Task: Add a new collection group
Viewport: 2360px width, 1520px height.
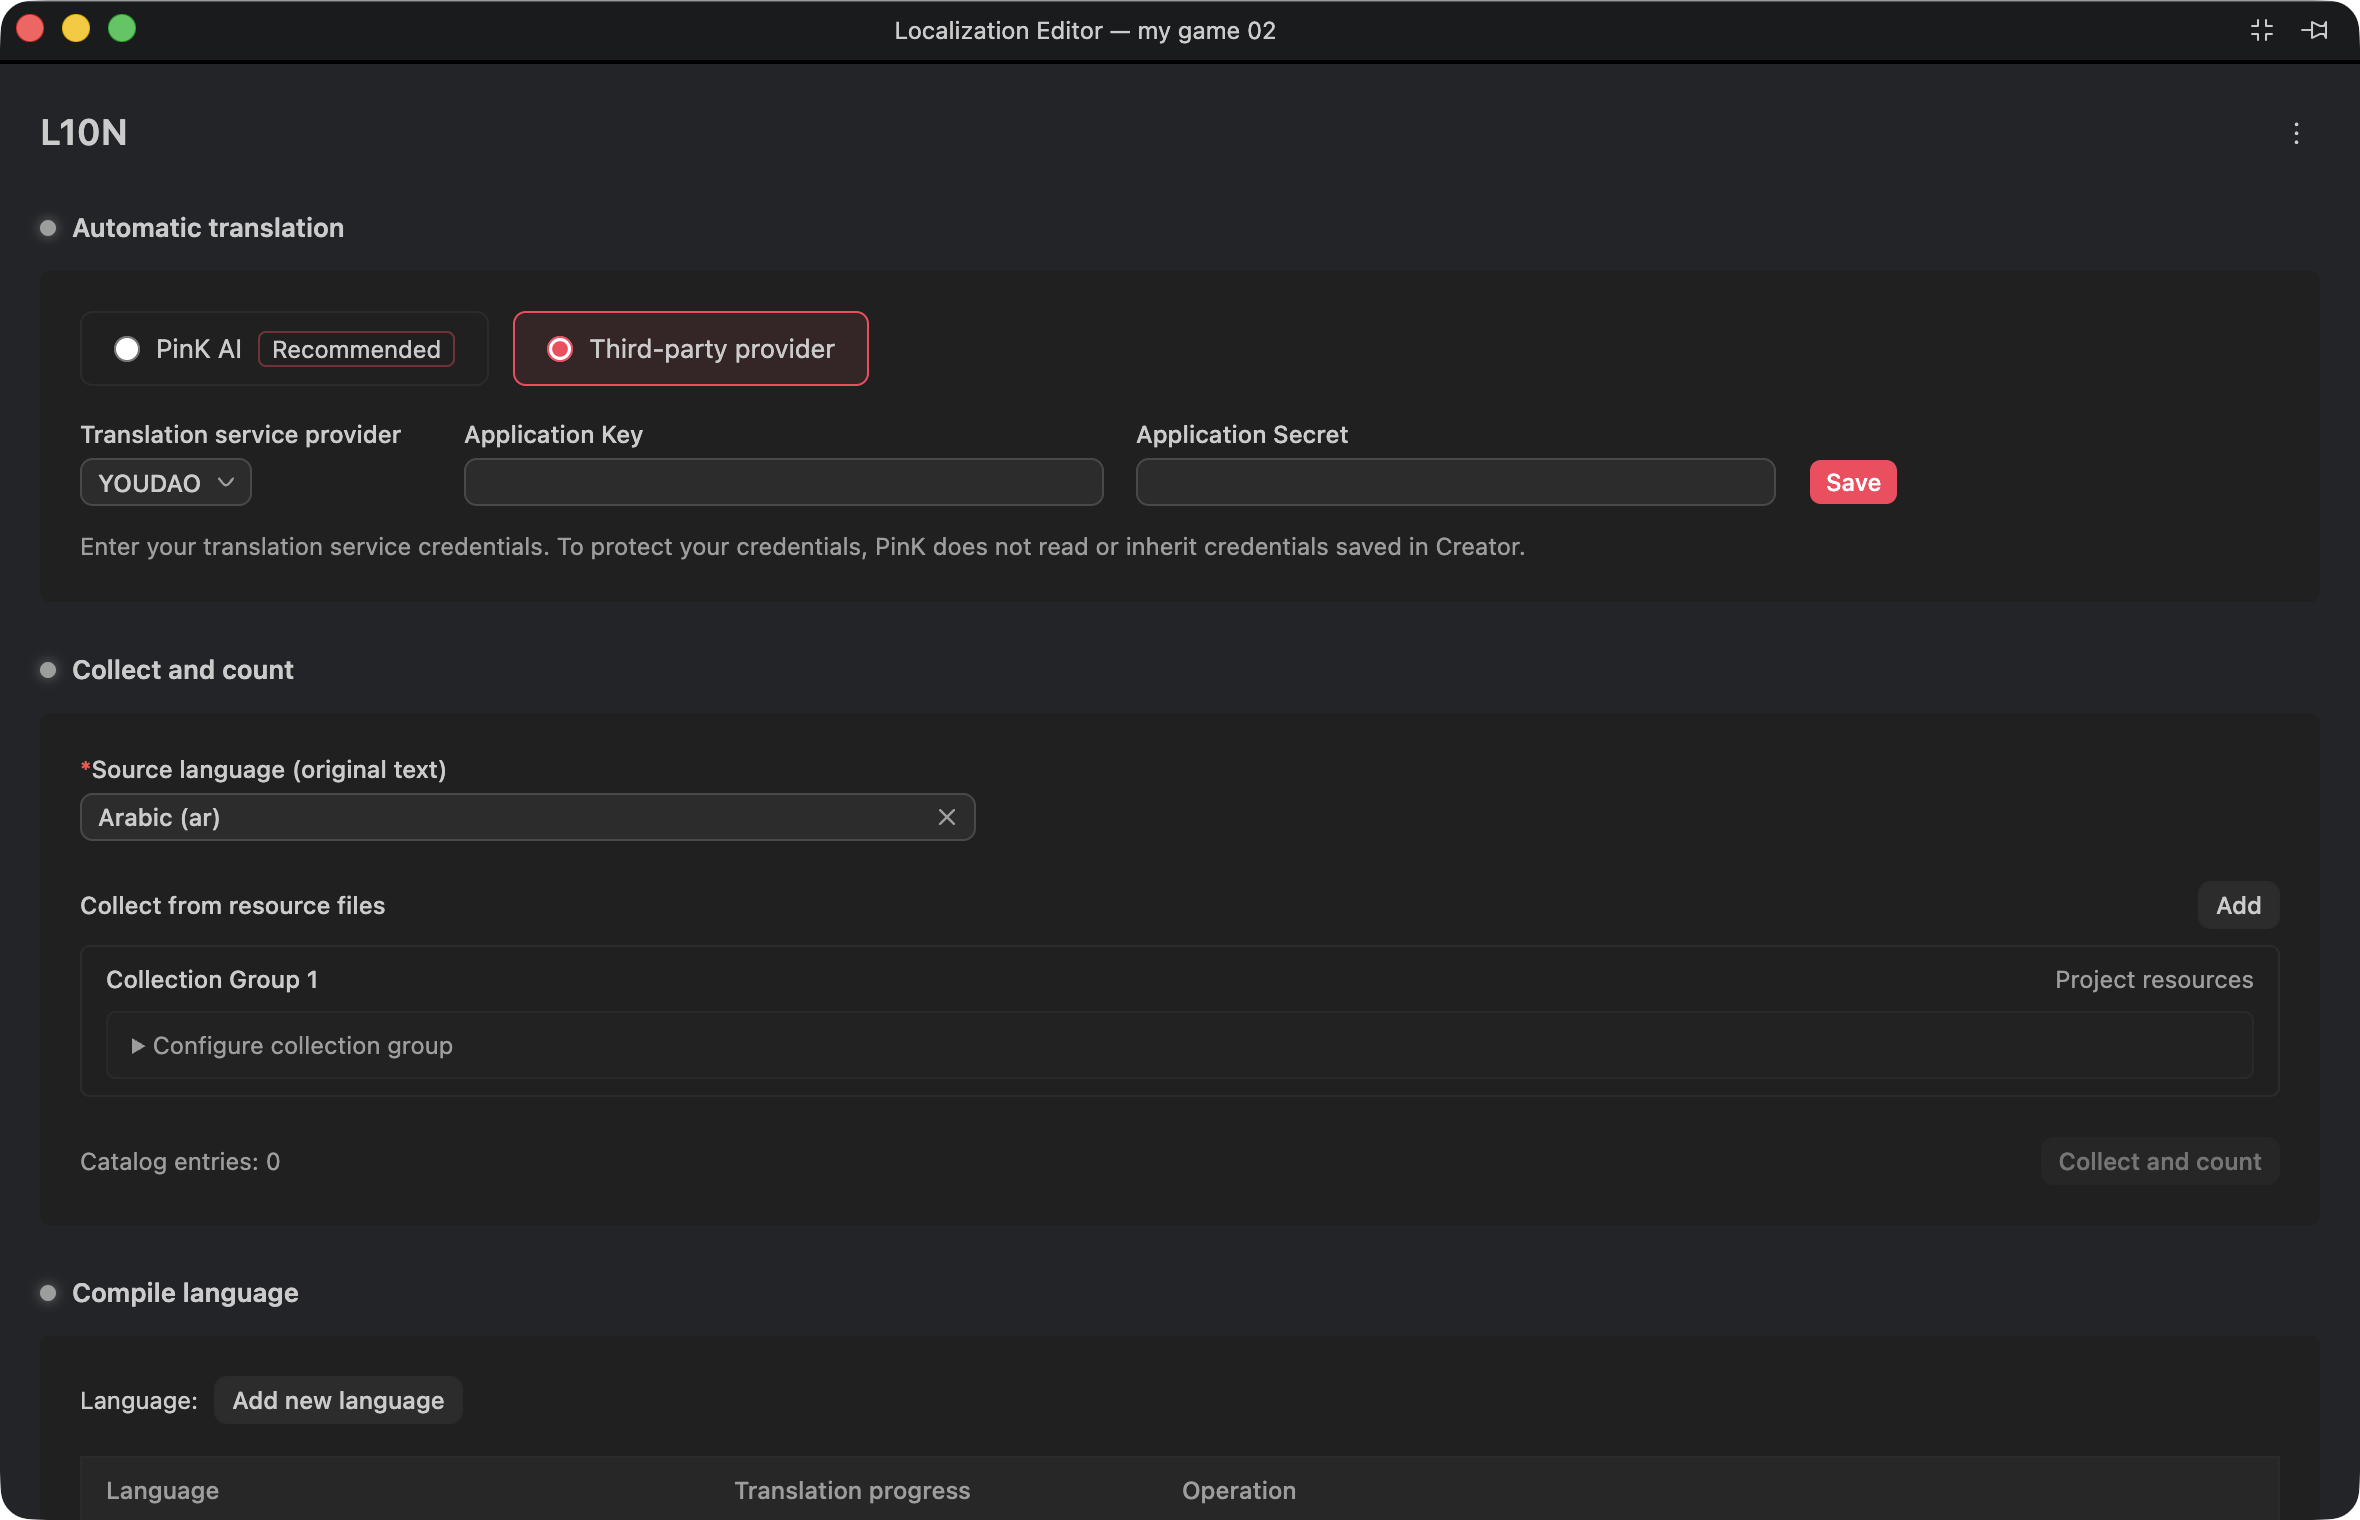Action: click(2238, 905)
